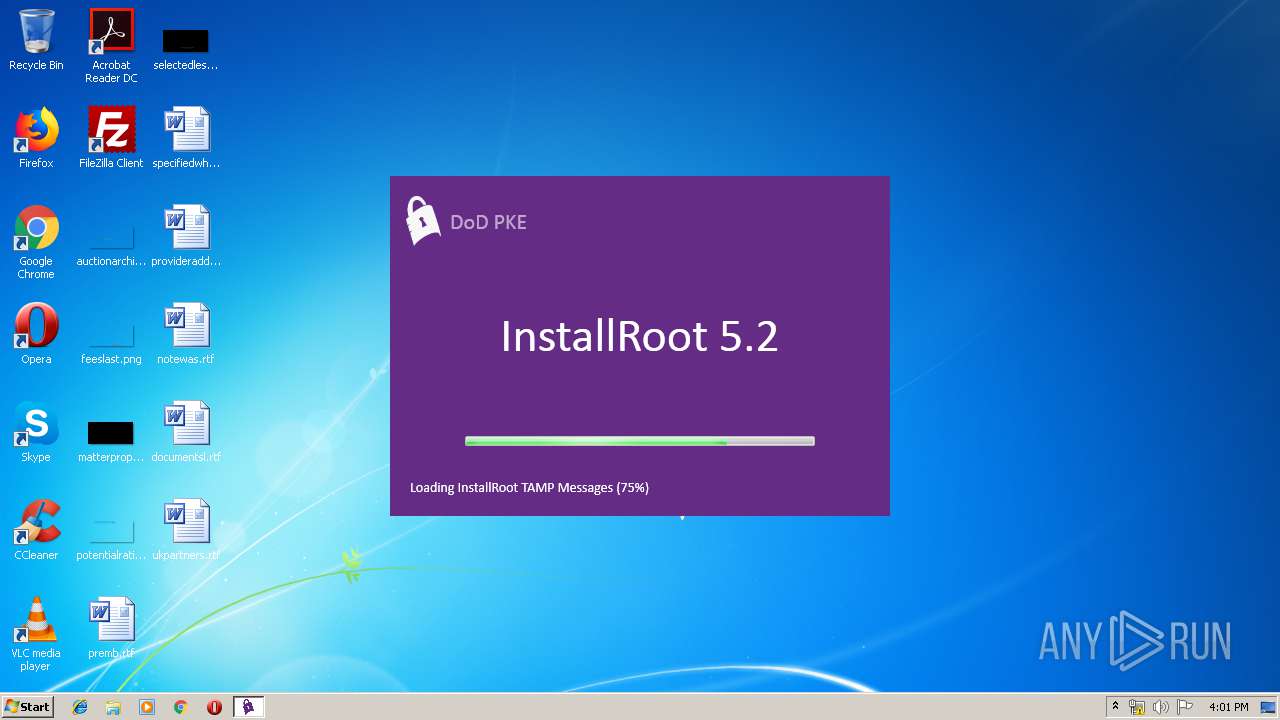Screen dimensions: 1280x720
Task: Select the notewas.rtf document
Action: click(186, 334)
